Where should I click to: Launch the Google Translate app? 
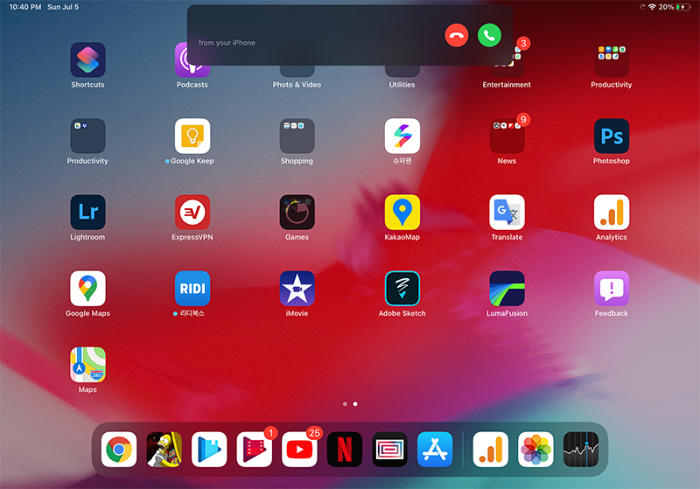pyautogui.click(x=507, y=212)
